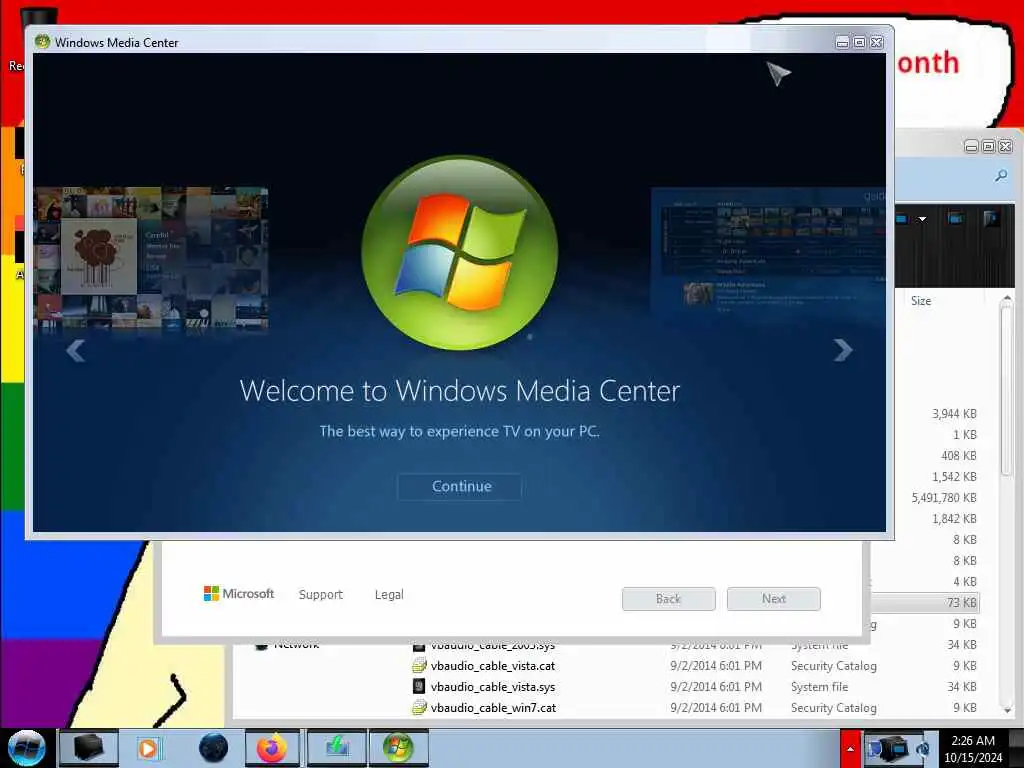Maximize the Explorer window
Screen dimensions: 1024x768
pos(989,146)
